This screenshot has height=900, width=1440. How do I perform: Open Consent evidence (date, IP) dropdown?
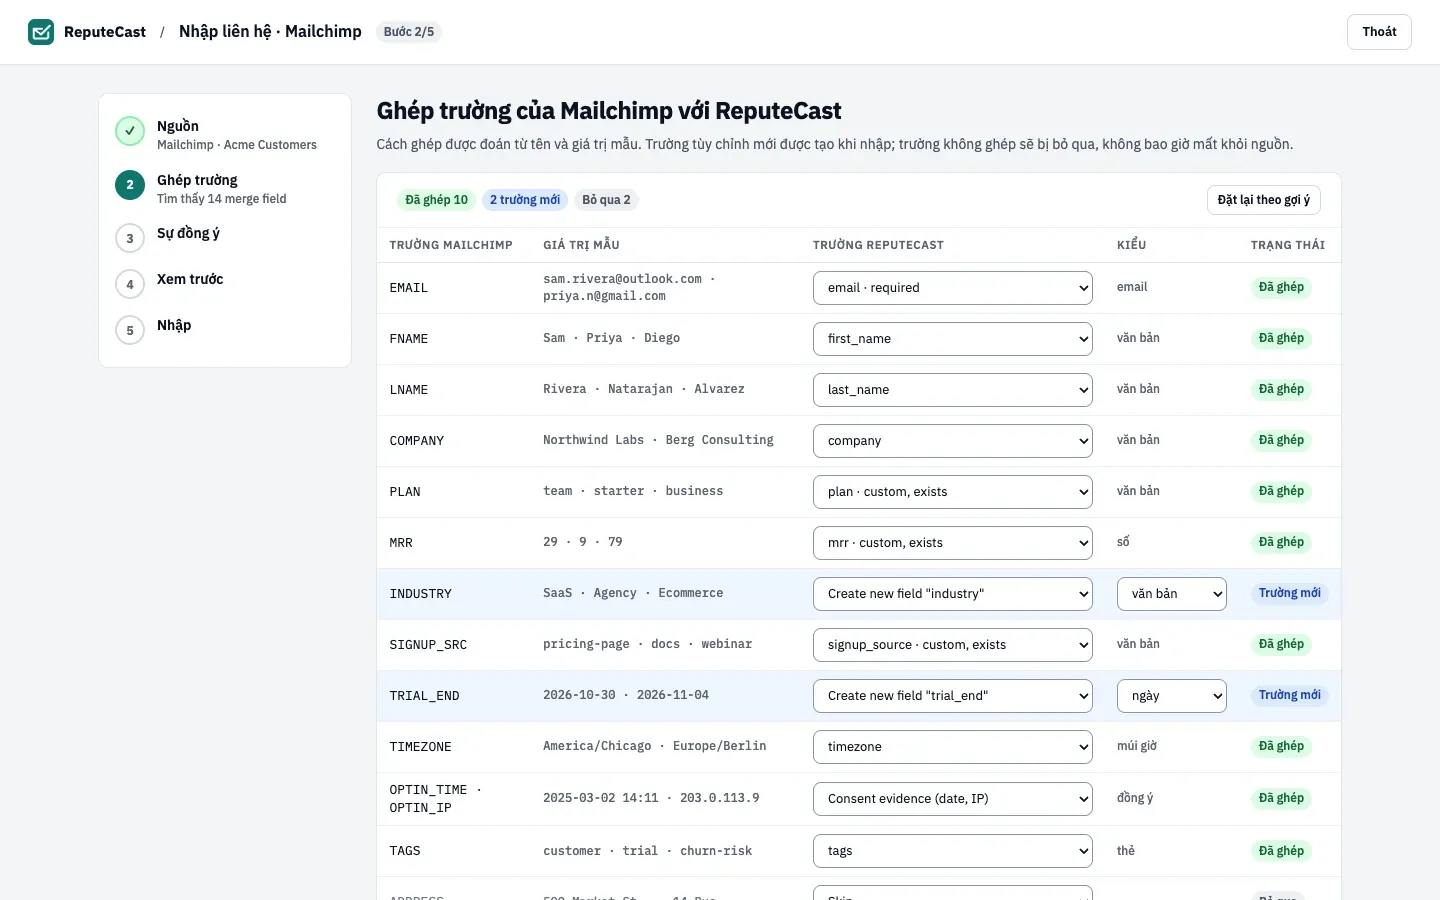click(953, 799)
